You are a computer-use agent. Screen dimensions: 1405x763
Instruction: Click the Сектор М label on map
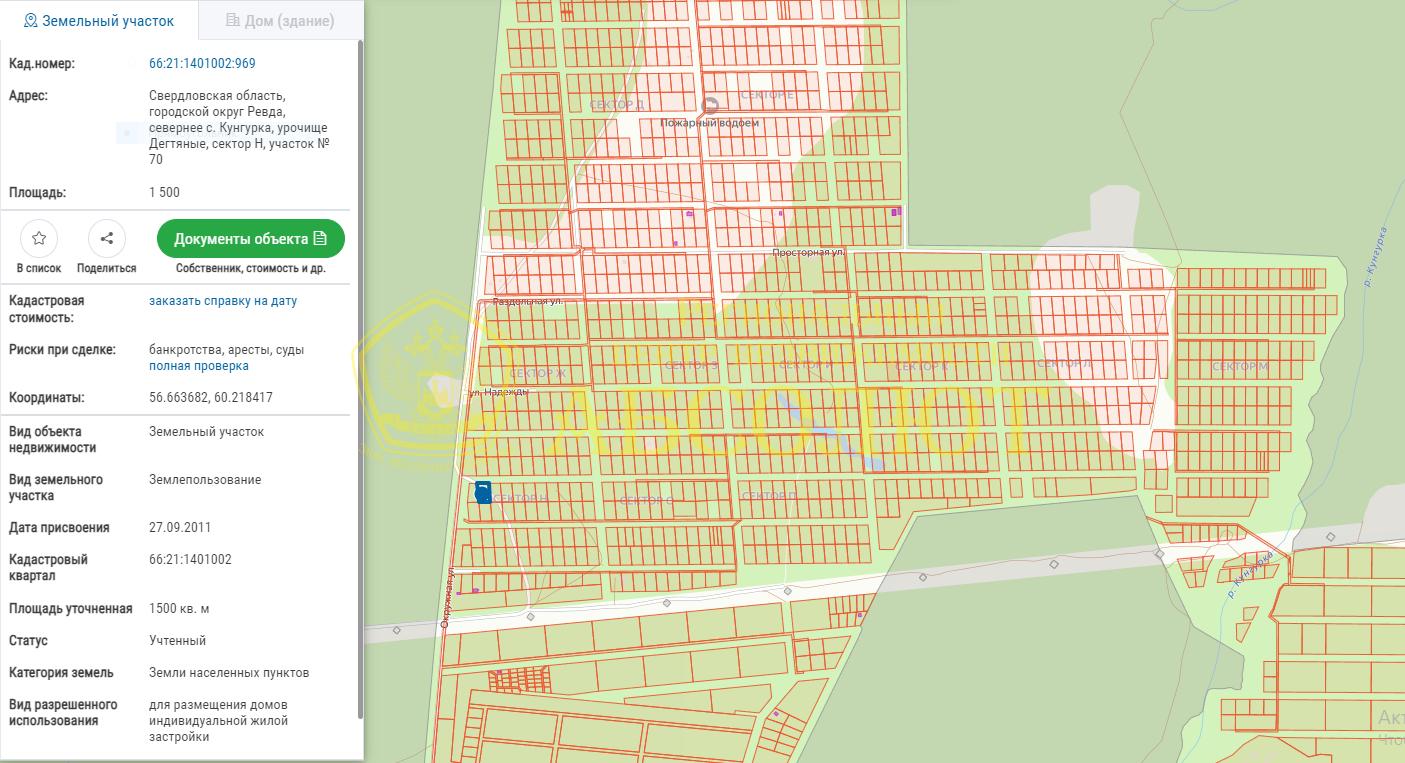coord(1240,367)
